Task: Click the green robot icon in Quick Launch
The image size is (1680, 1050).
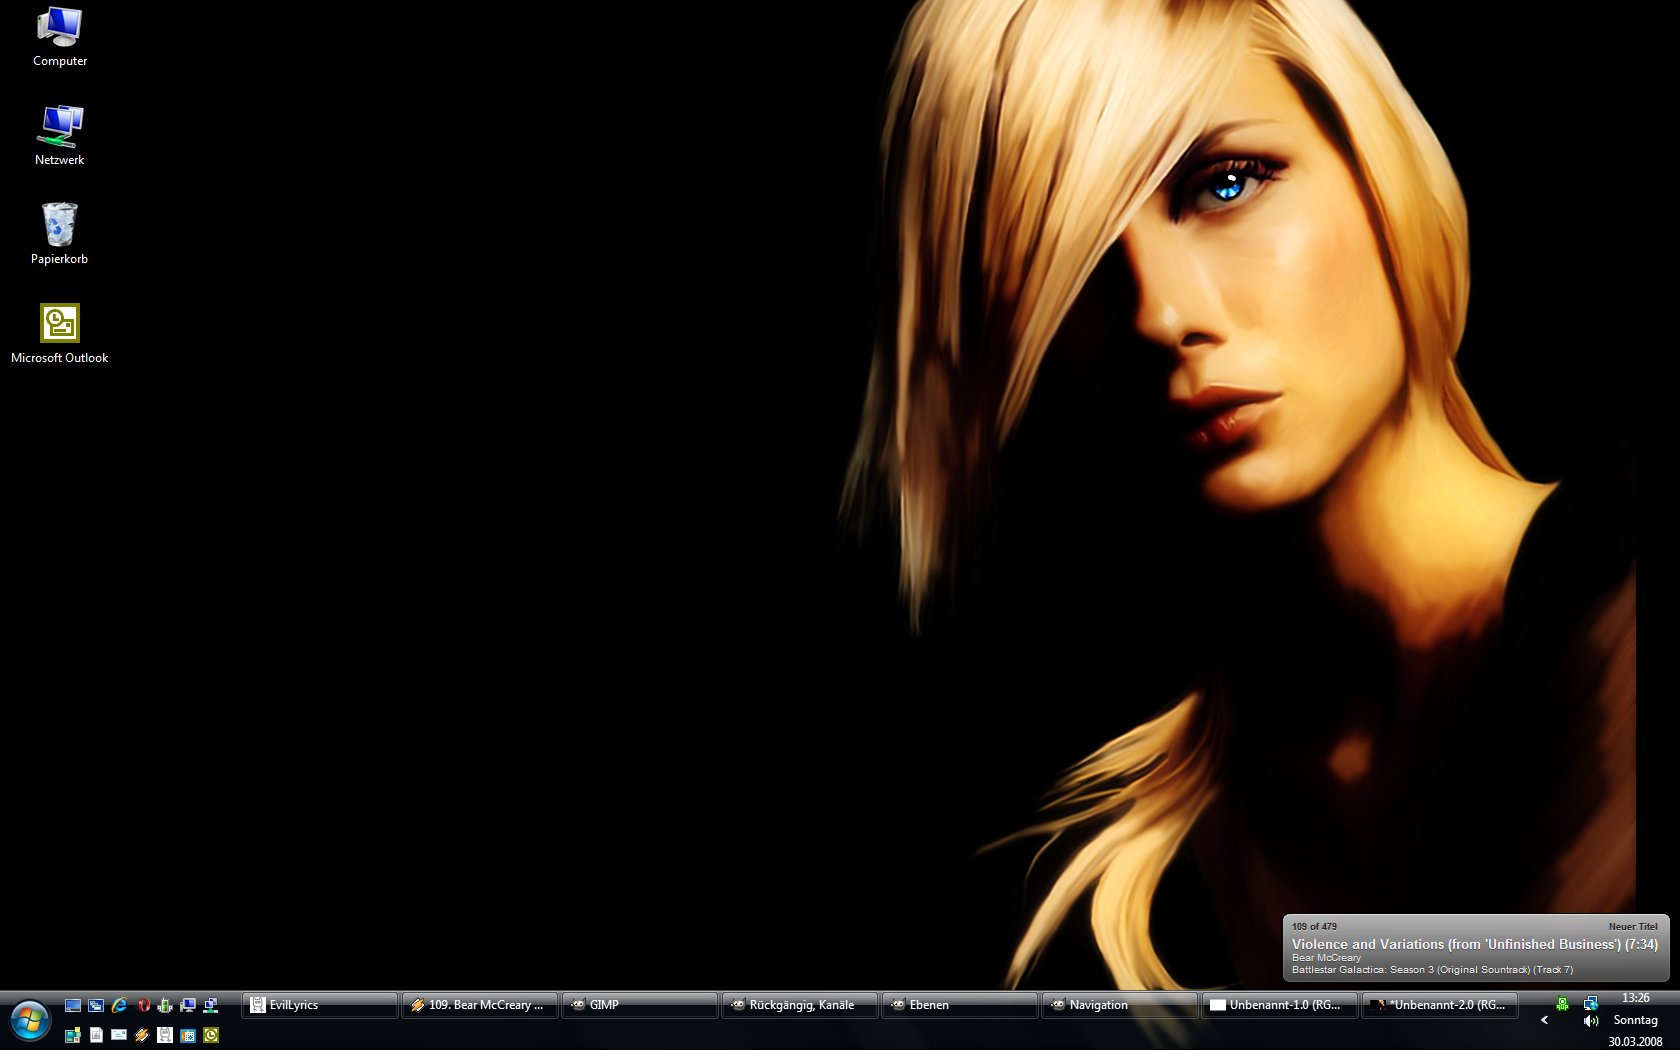Action: (x=165, y=1005)
